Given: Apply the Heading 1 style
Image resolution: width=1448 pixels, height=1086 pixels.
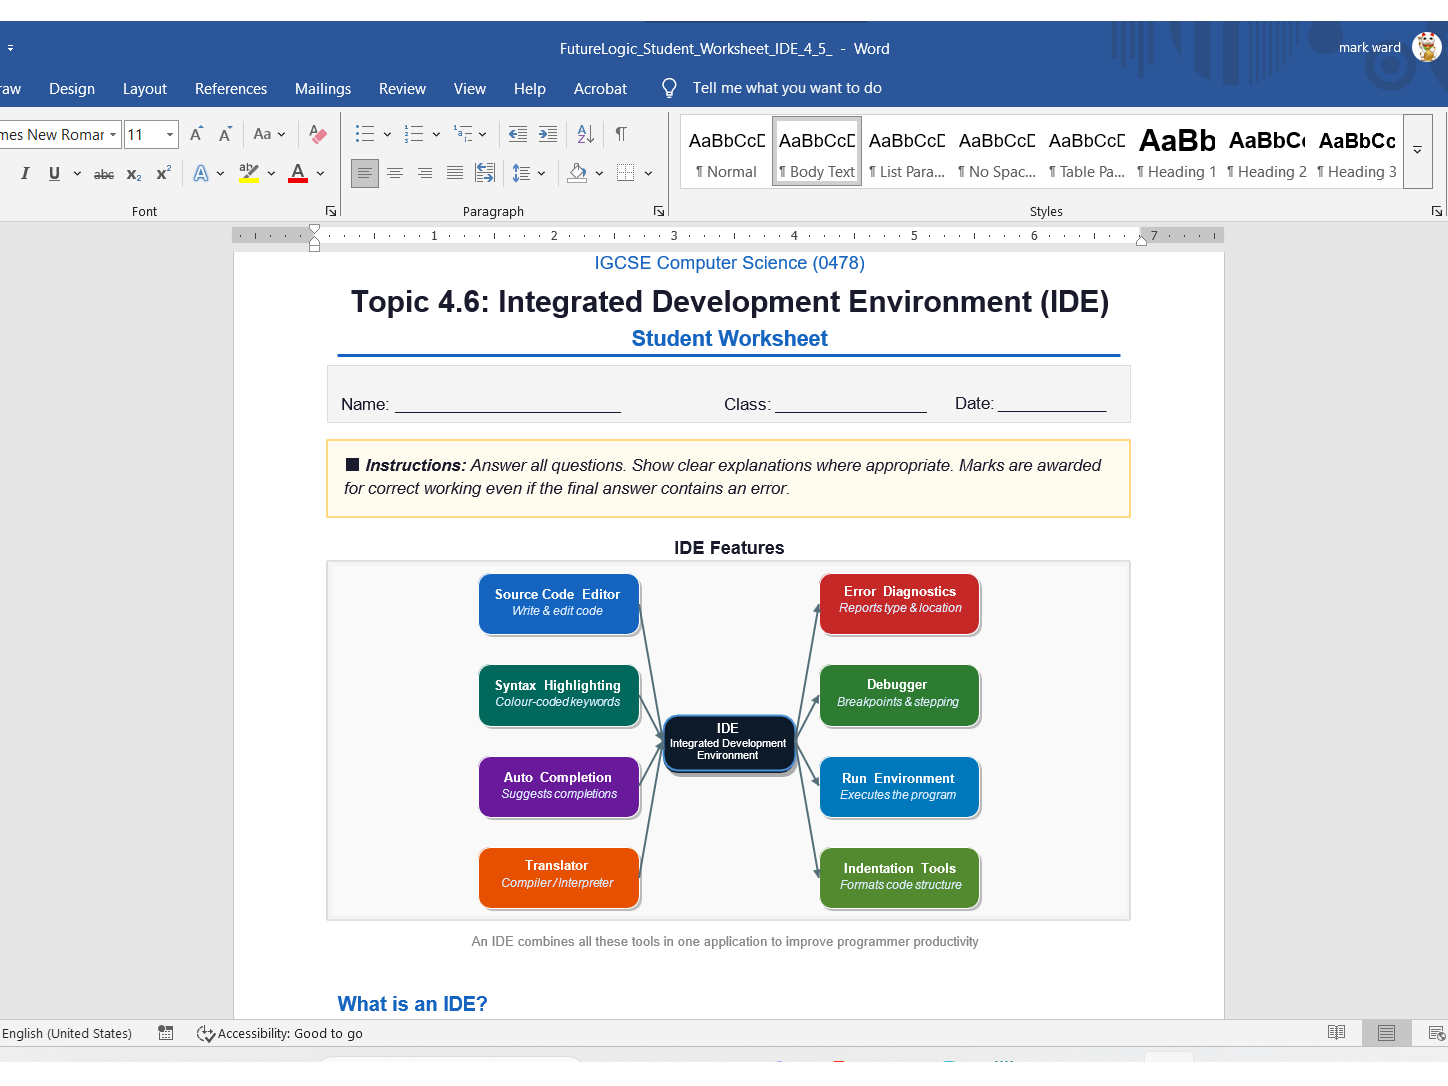Looking at the screenshot, I should (1177, 151).
